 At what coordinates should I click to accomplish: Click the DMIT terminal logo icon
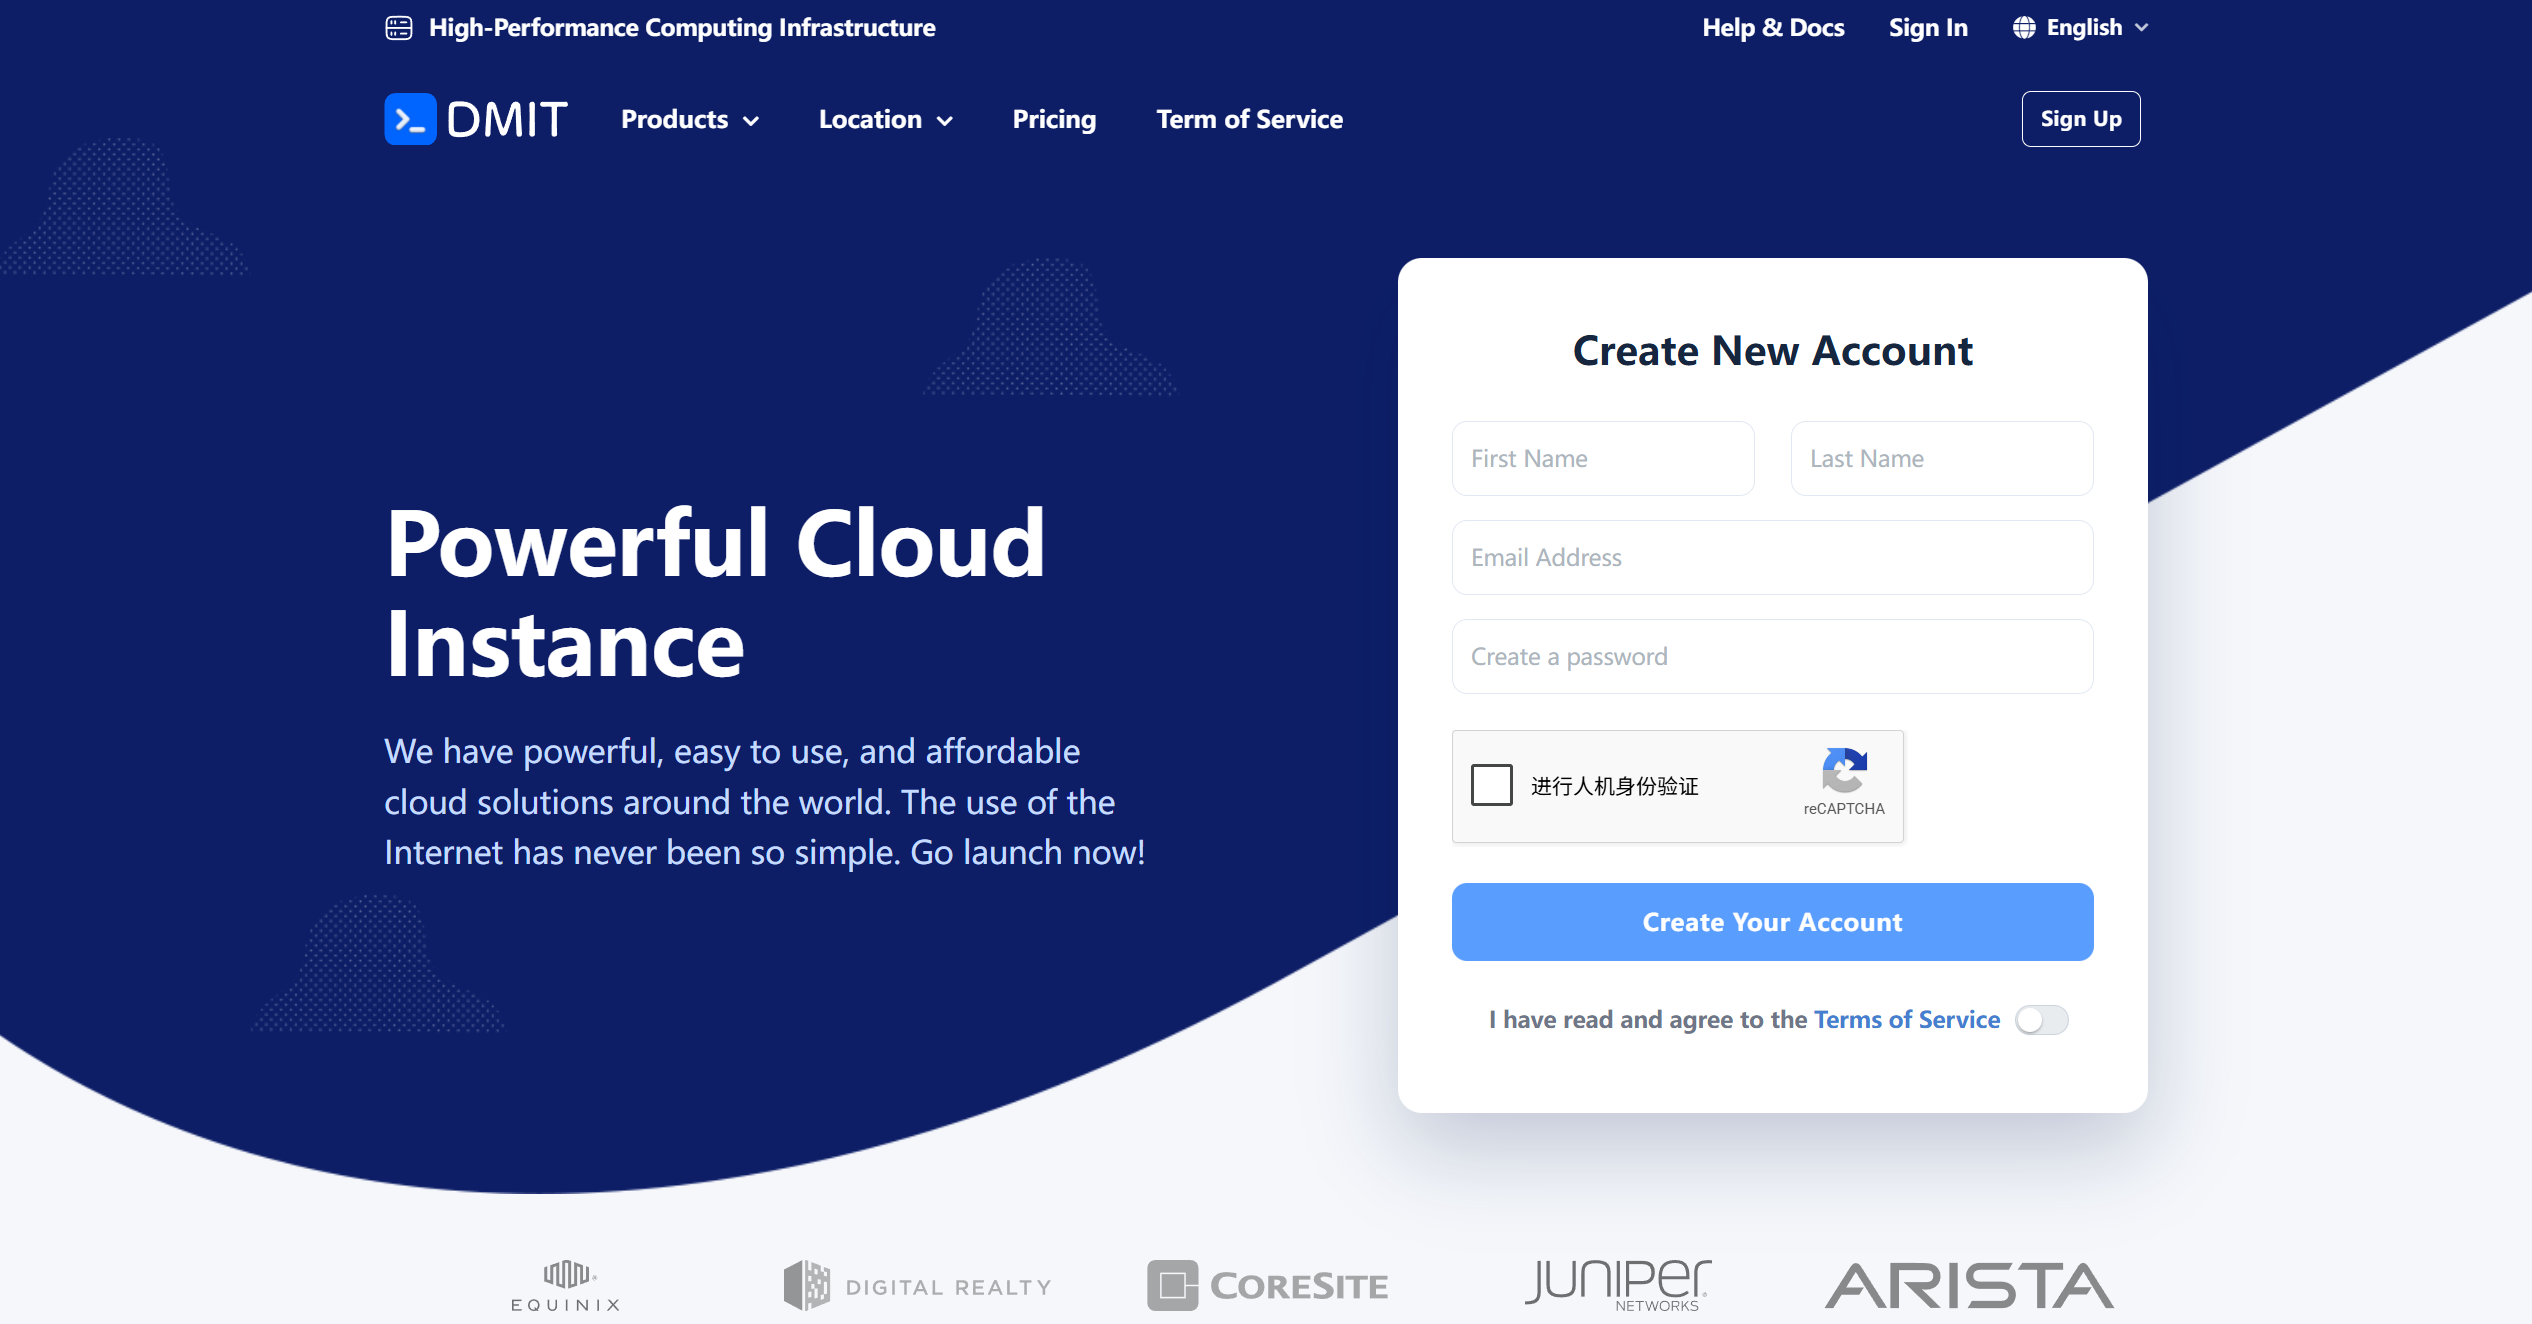pyautogui.click(x=410, y=119)
